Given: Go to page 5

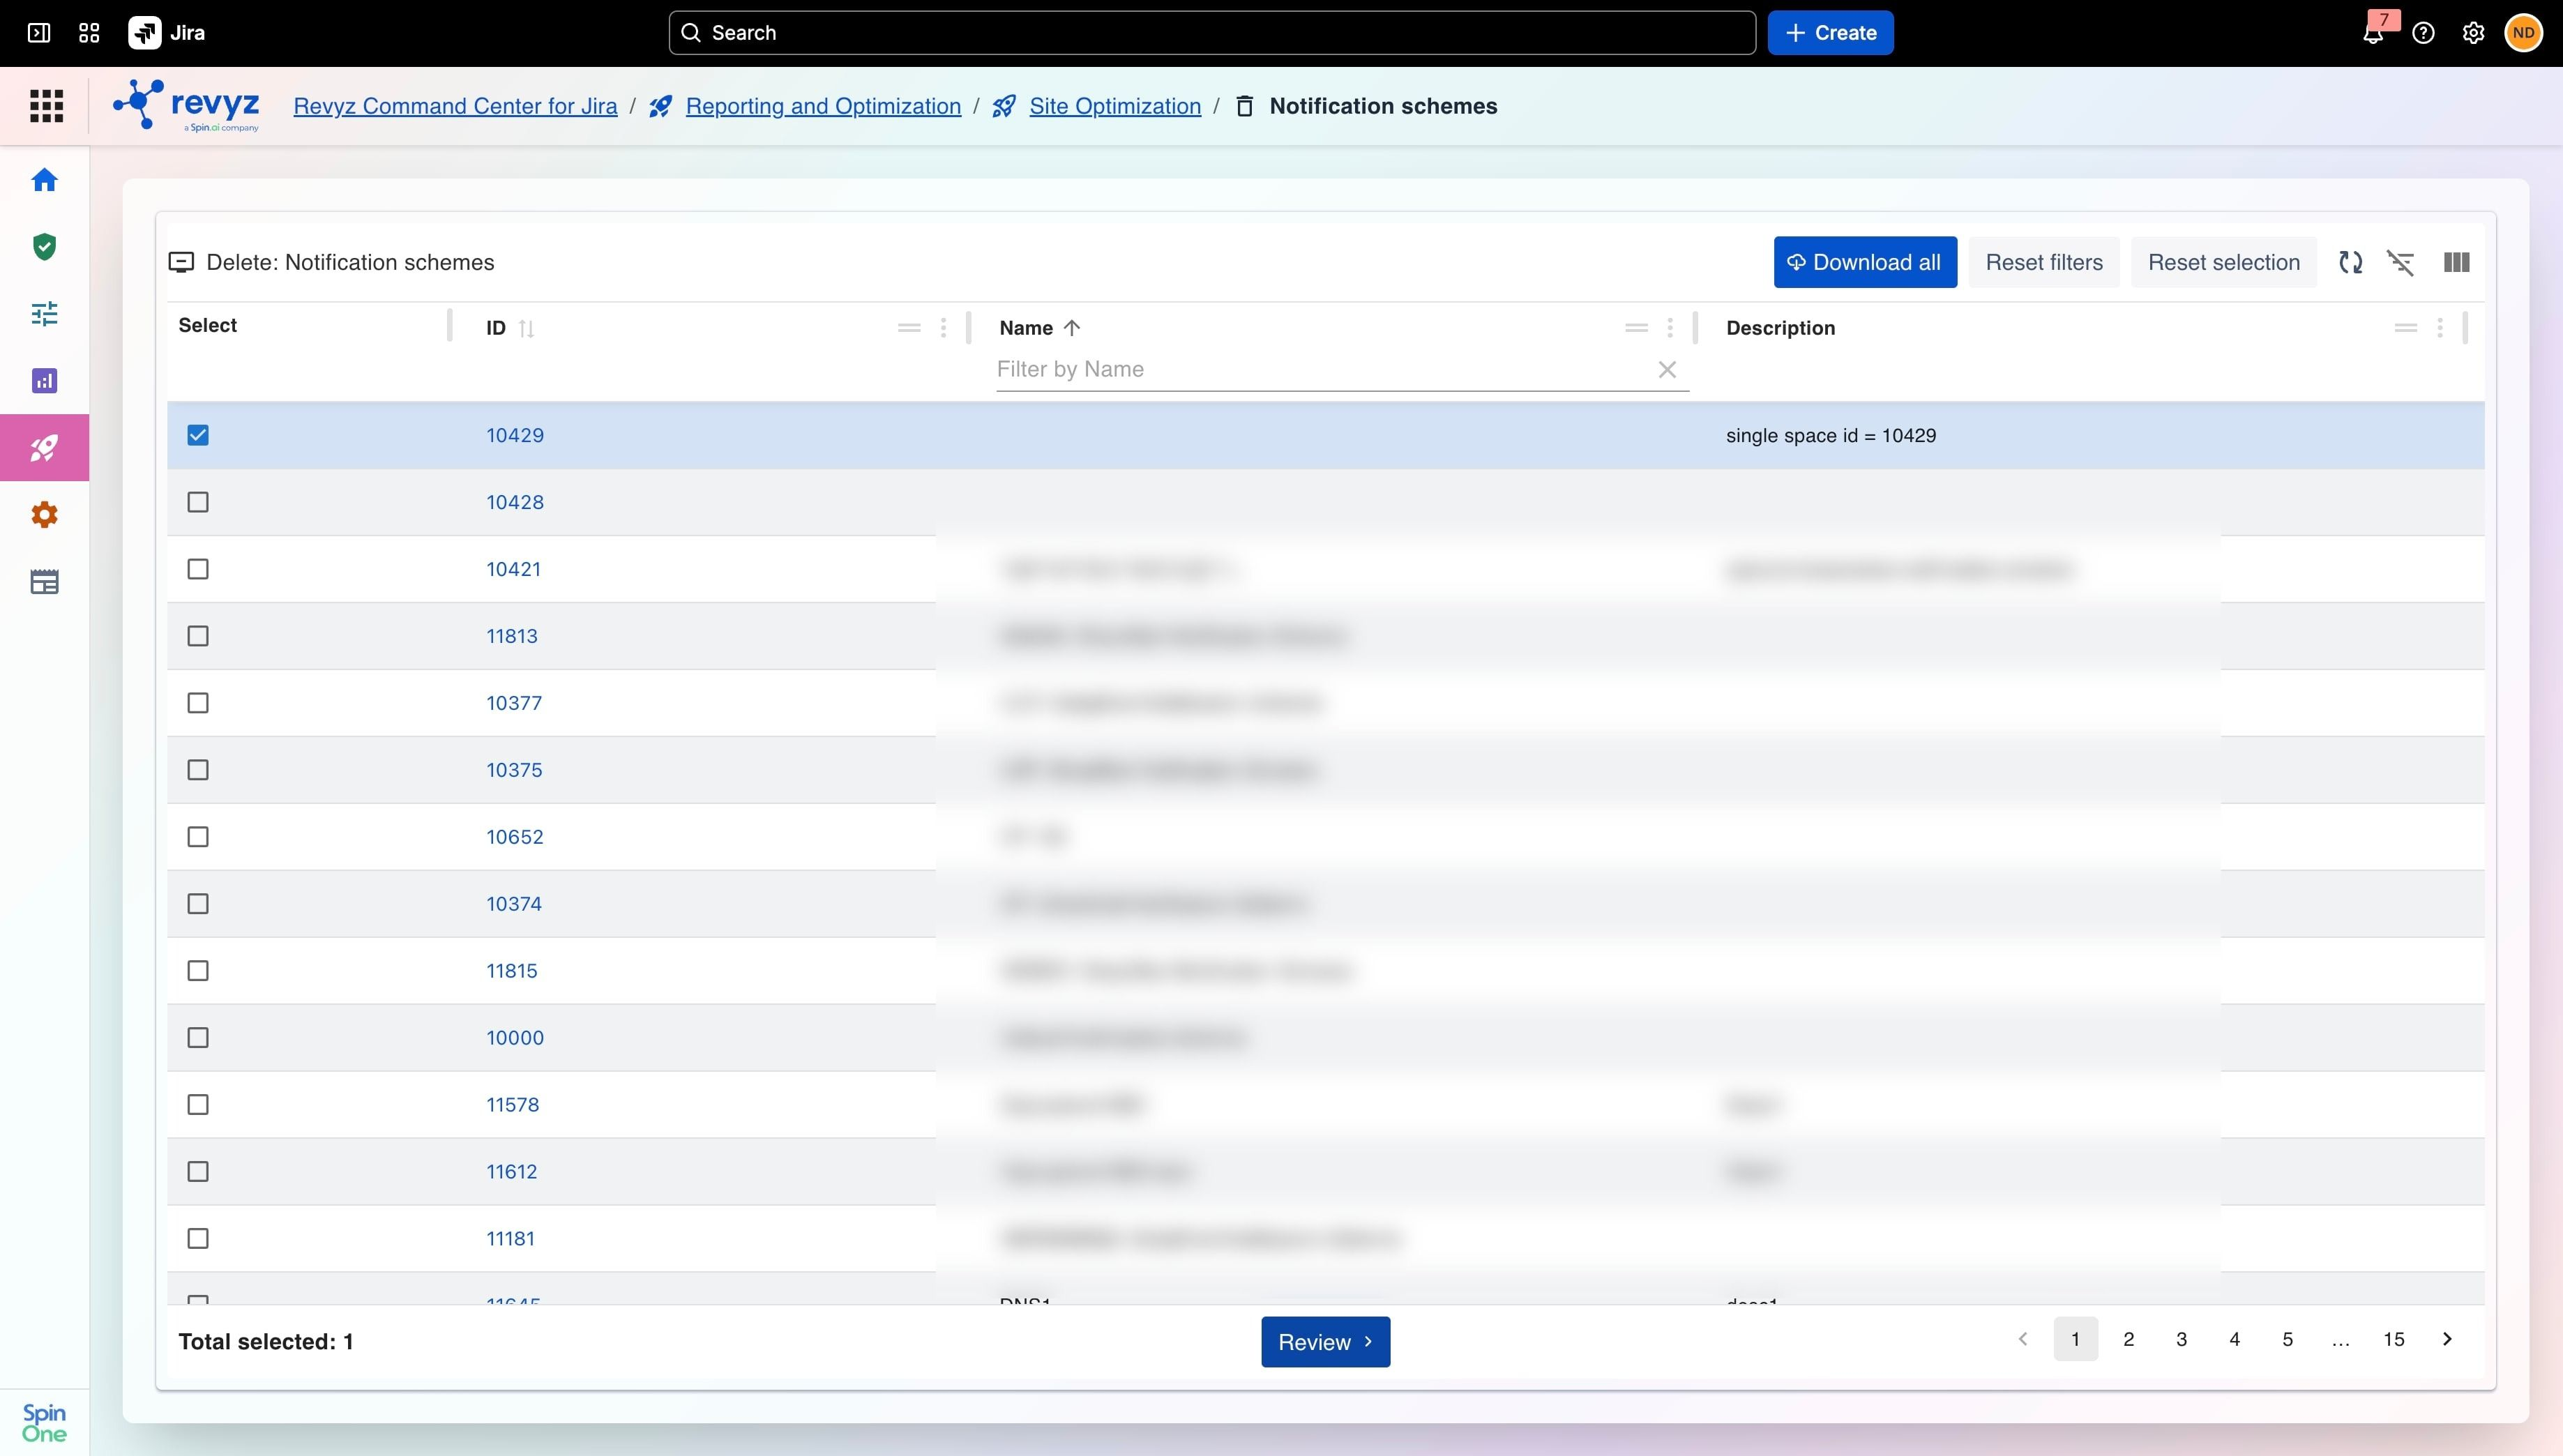Looking at the screenshot, I should (x=2288, y=1339).
